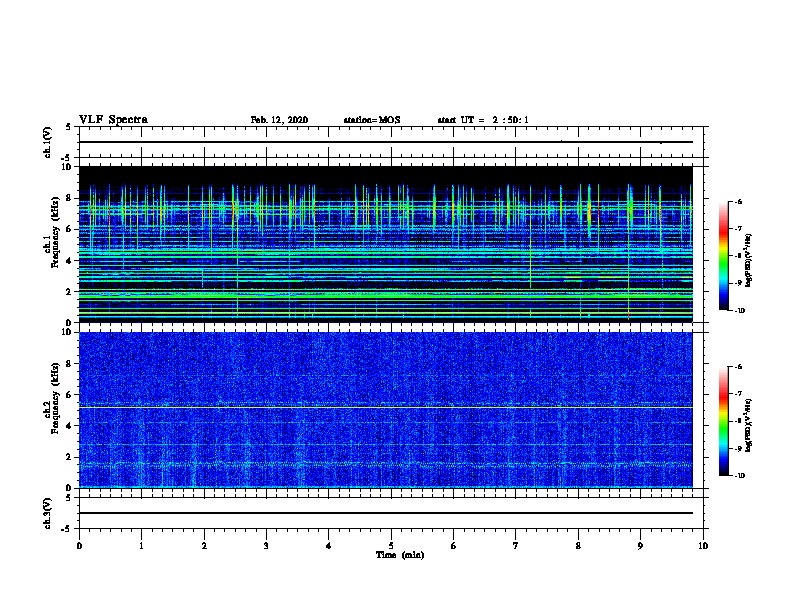Click the upper color scale's rotated units label
The width and height of the screenshot is (792, 612).
749,261
